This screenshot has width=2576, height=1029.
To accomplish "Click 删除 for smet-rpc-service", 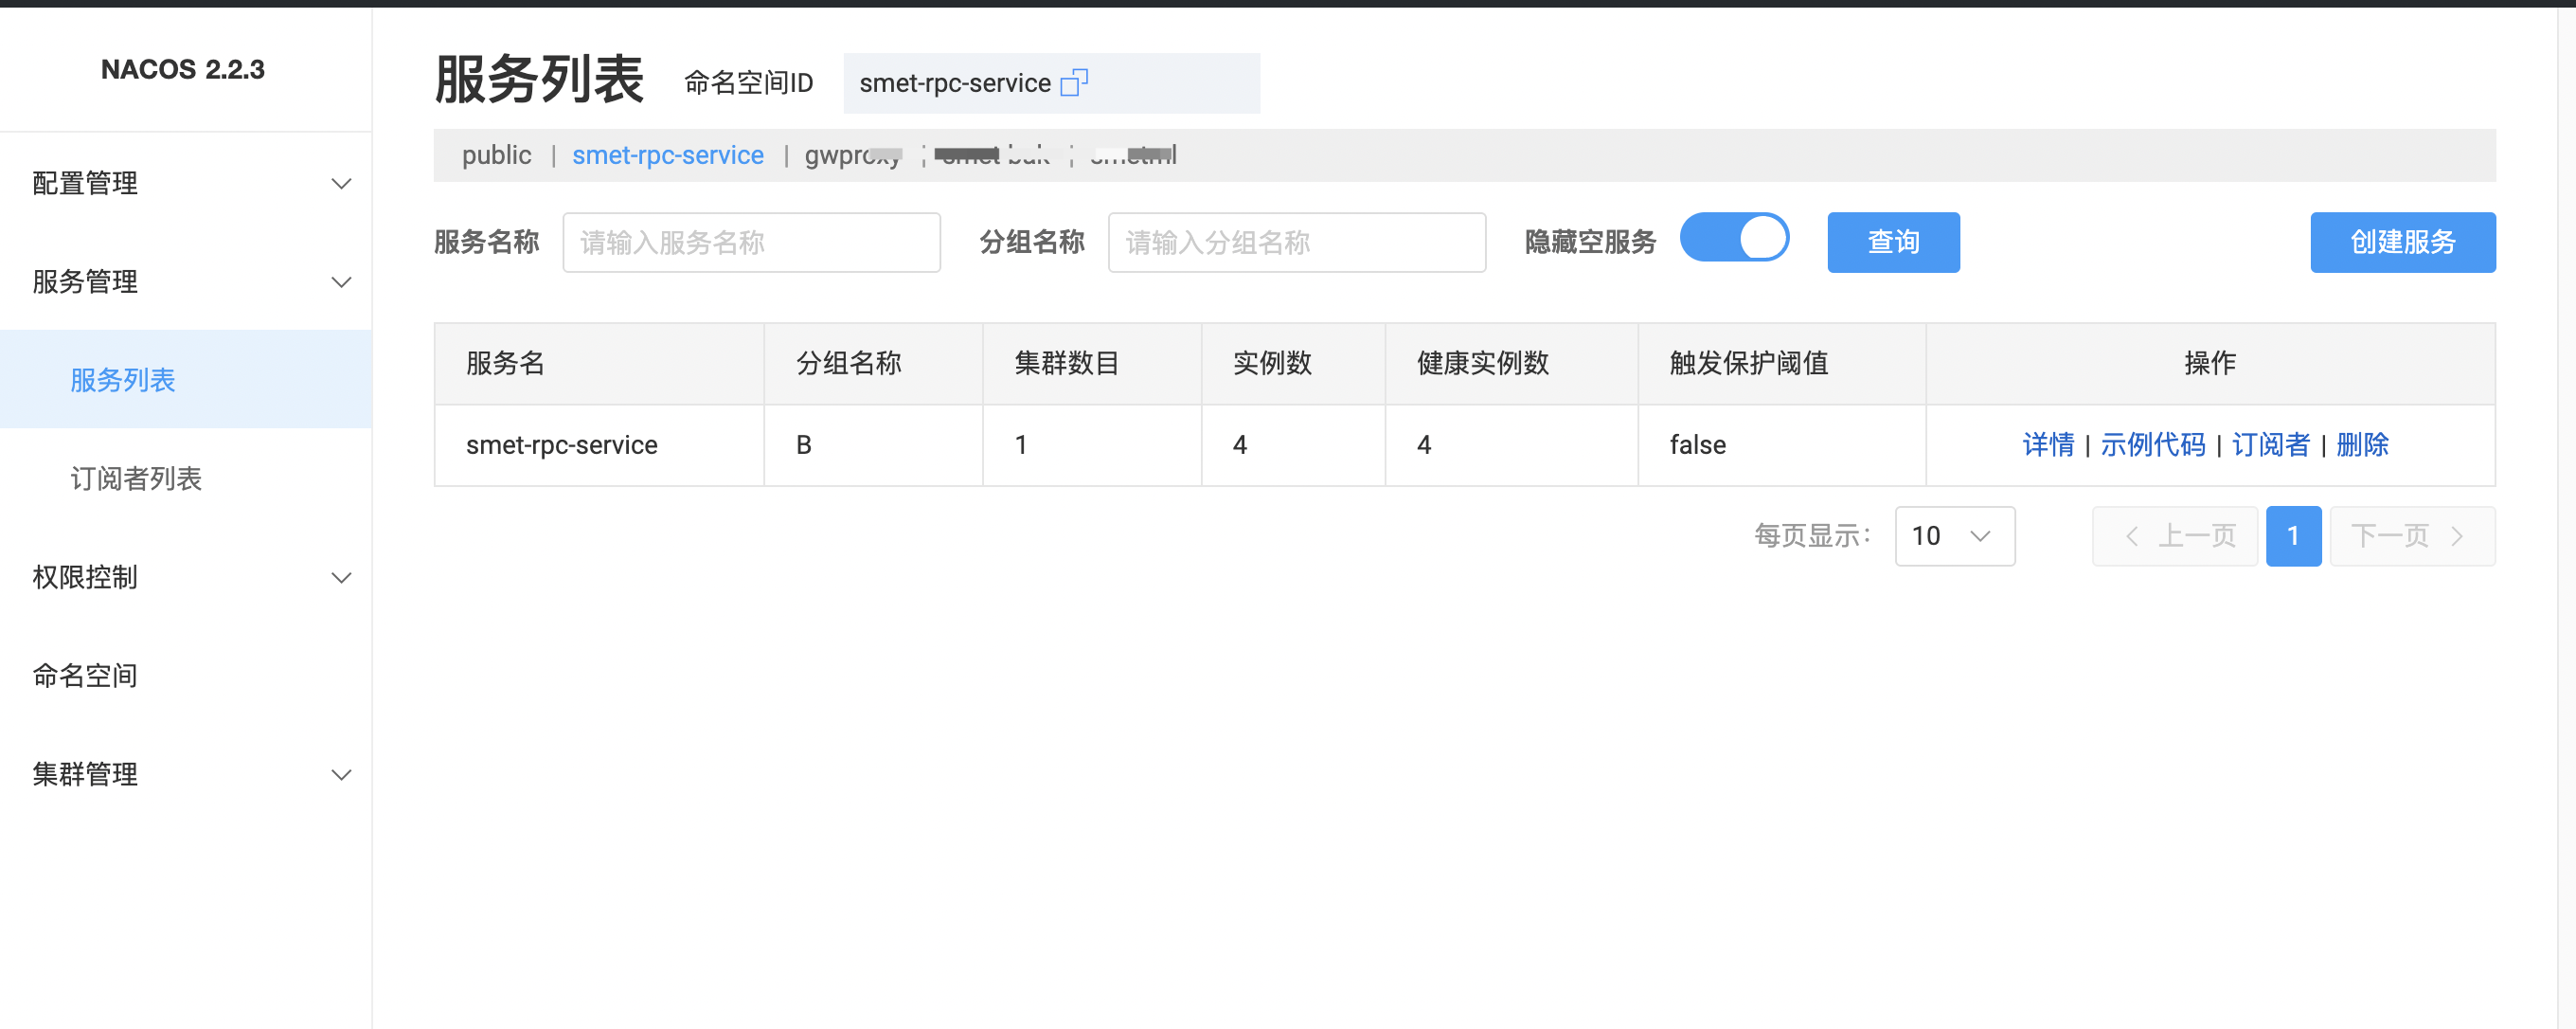I will tap(2362, 445).
